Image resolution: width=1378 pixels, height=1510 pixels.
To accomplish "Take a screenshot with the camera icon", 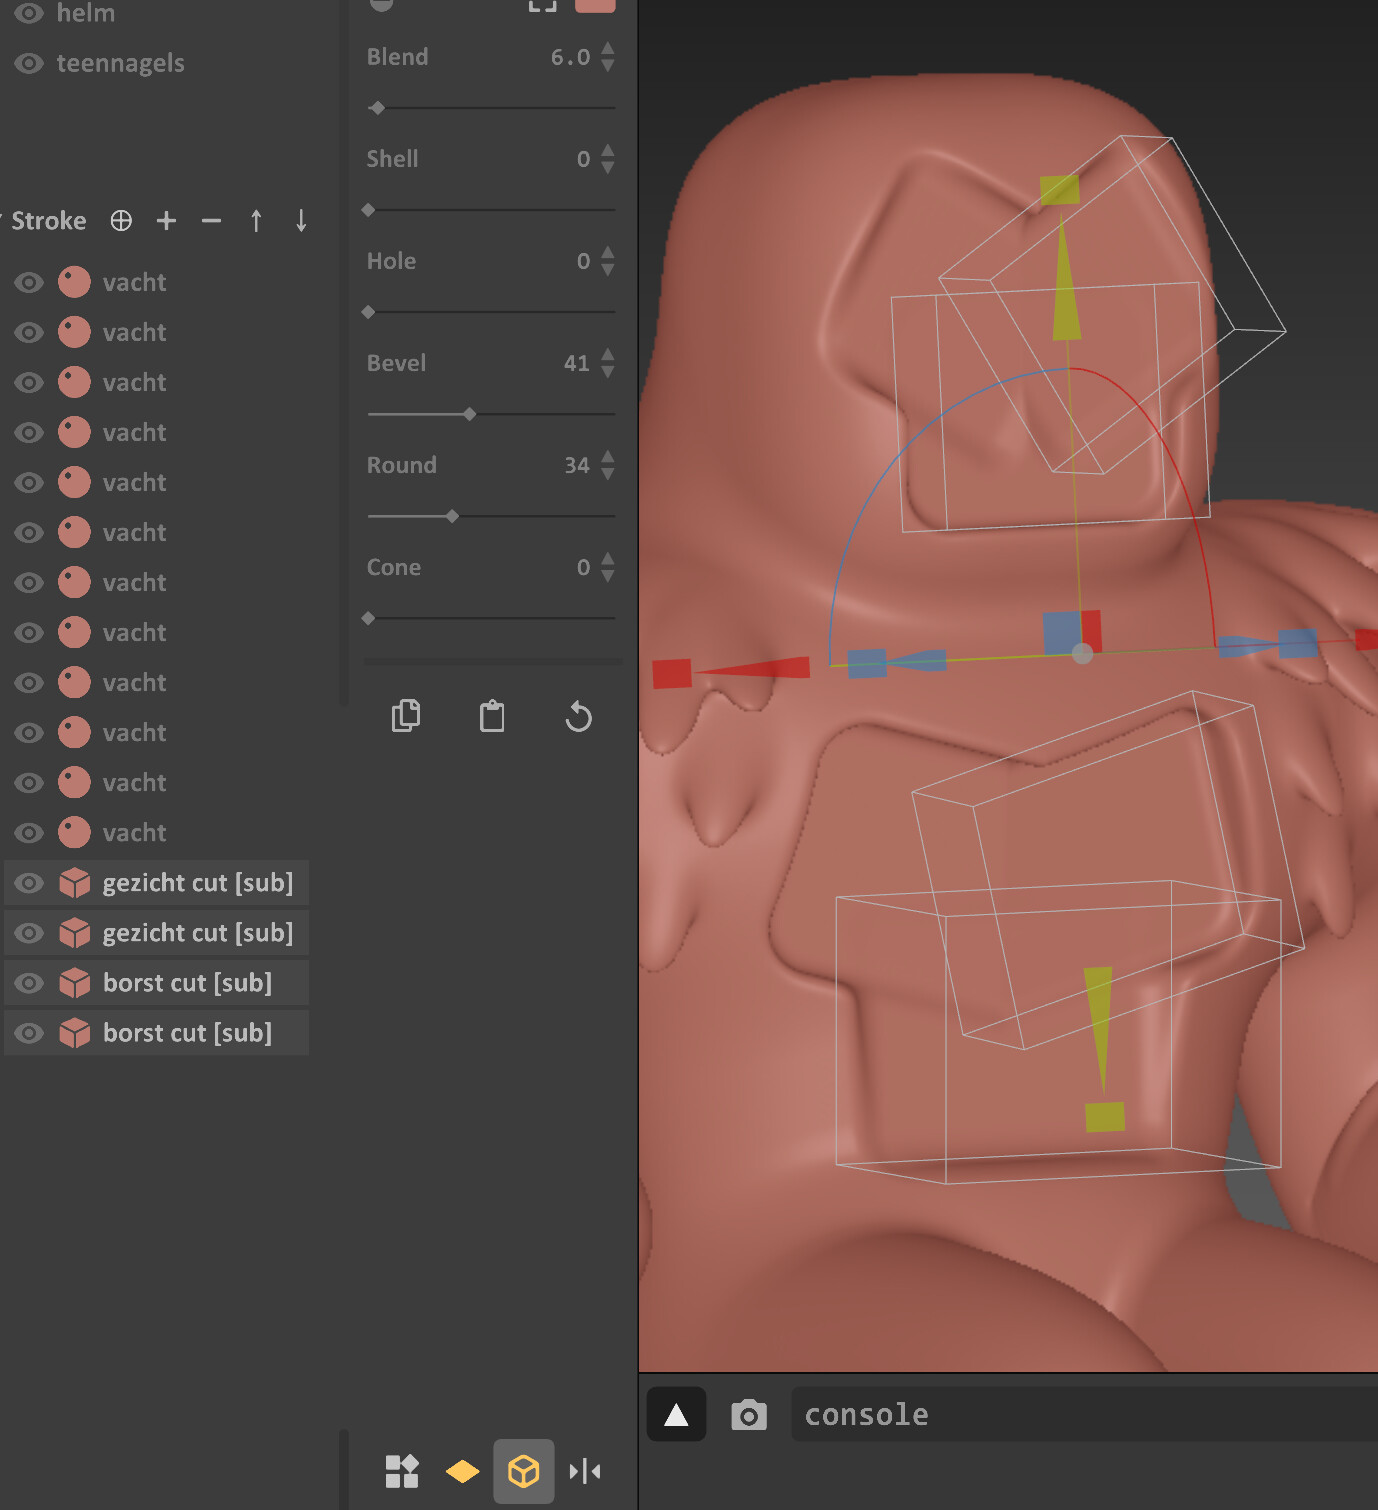I will pos(749,1415).
